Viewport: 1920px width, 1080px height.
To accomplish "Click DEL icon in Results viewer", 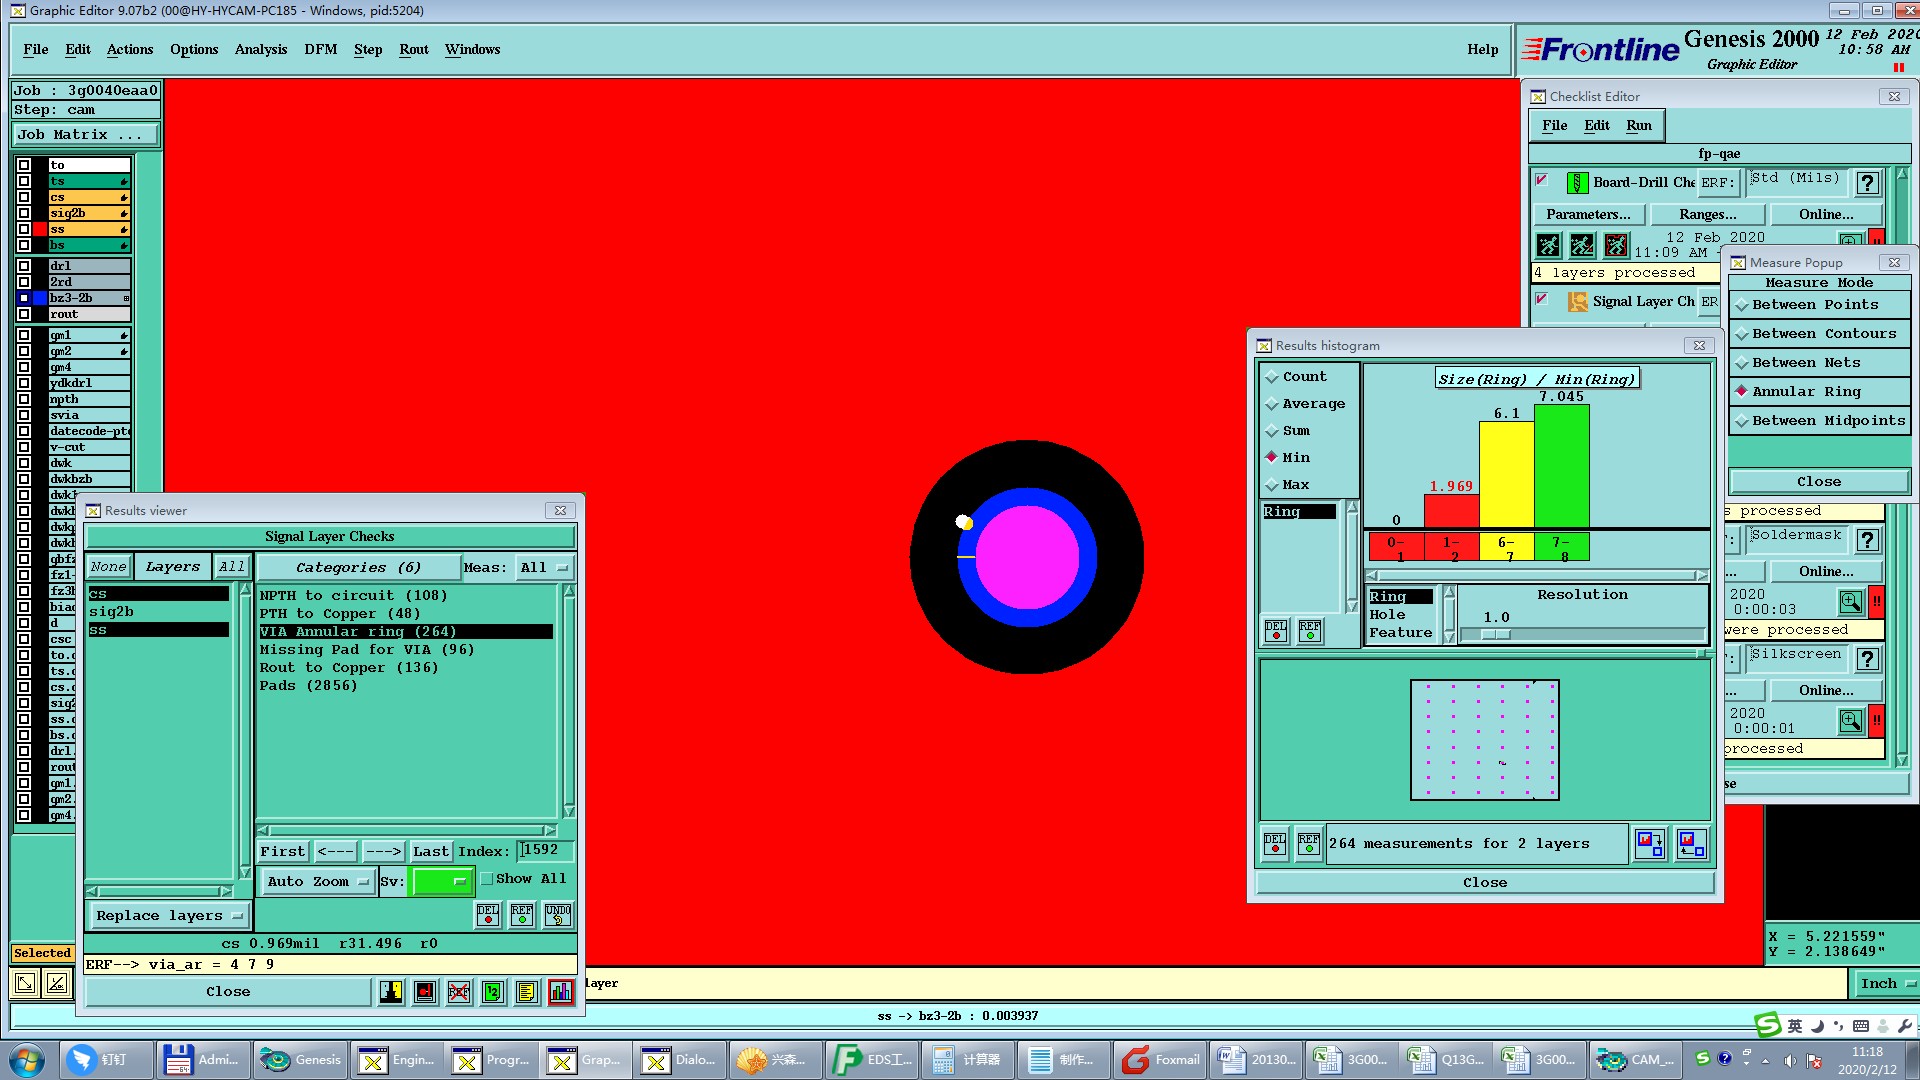I will (488, 915).
